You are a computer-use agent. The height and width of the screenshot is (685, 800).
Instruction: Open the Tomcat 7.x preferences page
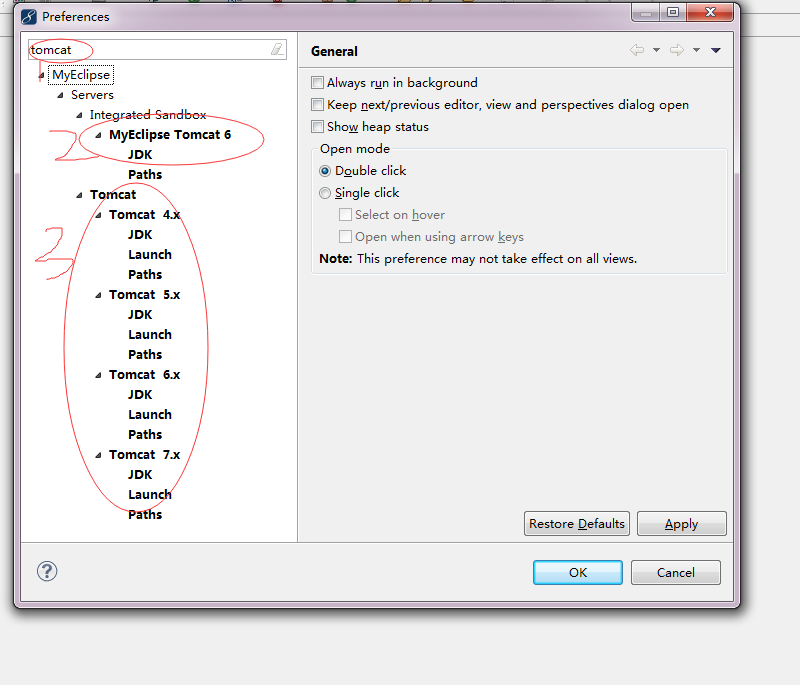pos(144,455)
